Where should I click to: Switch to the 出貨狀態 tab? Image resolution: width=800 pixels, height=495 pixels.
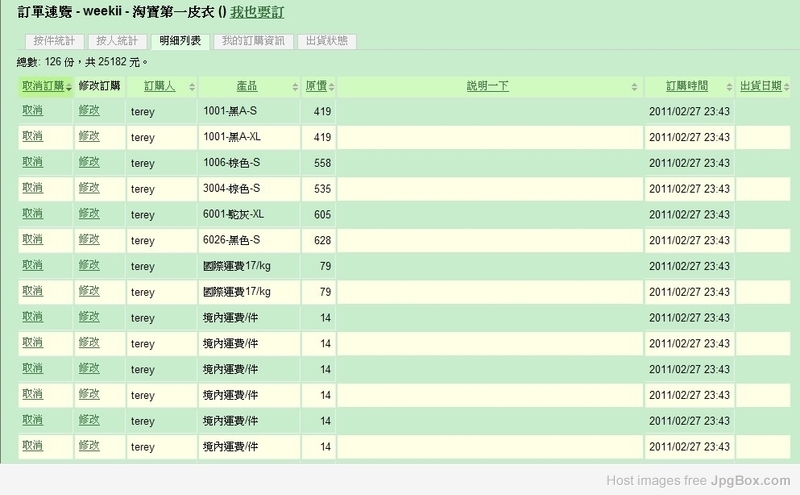tap(325, 41)
